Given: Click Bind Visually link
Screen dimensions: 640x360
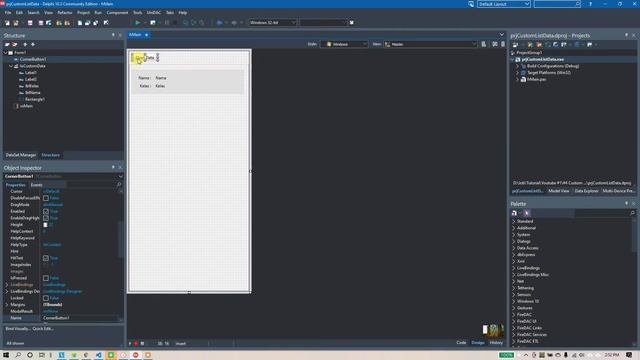Looking at the screenshot, I should click(x=18, y=329).
